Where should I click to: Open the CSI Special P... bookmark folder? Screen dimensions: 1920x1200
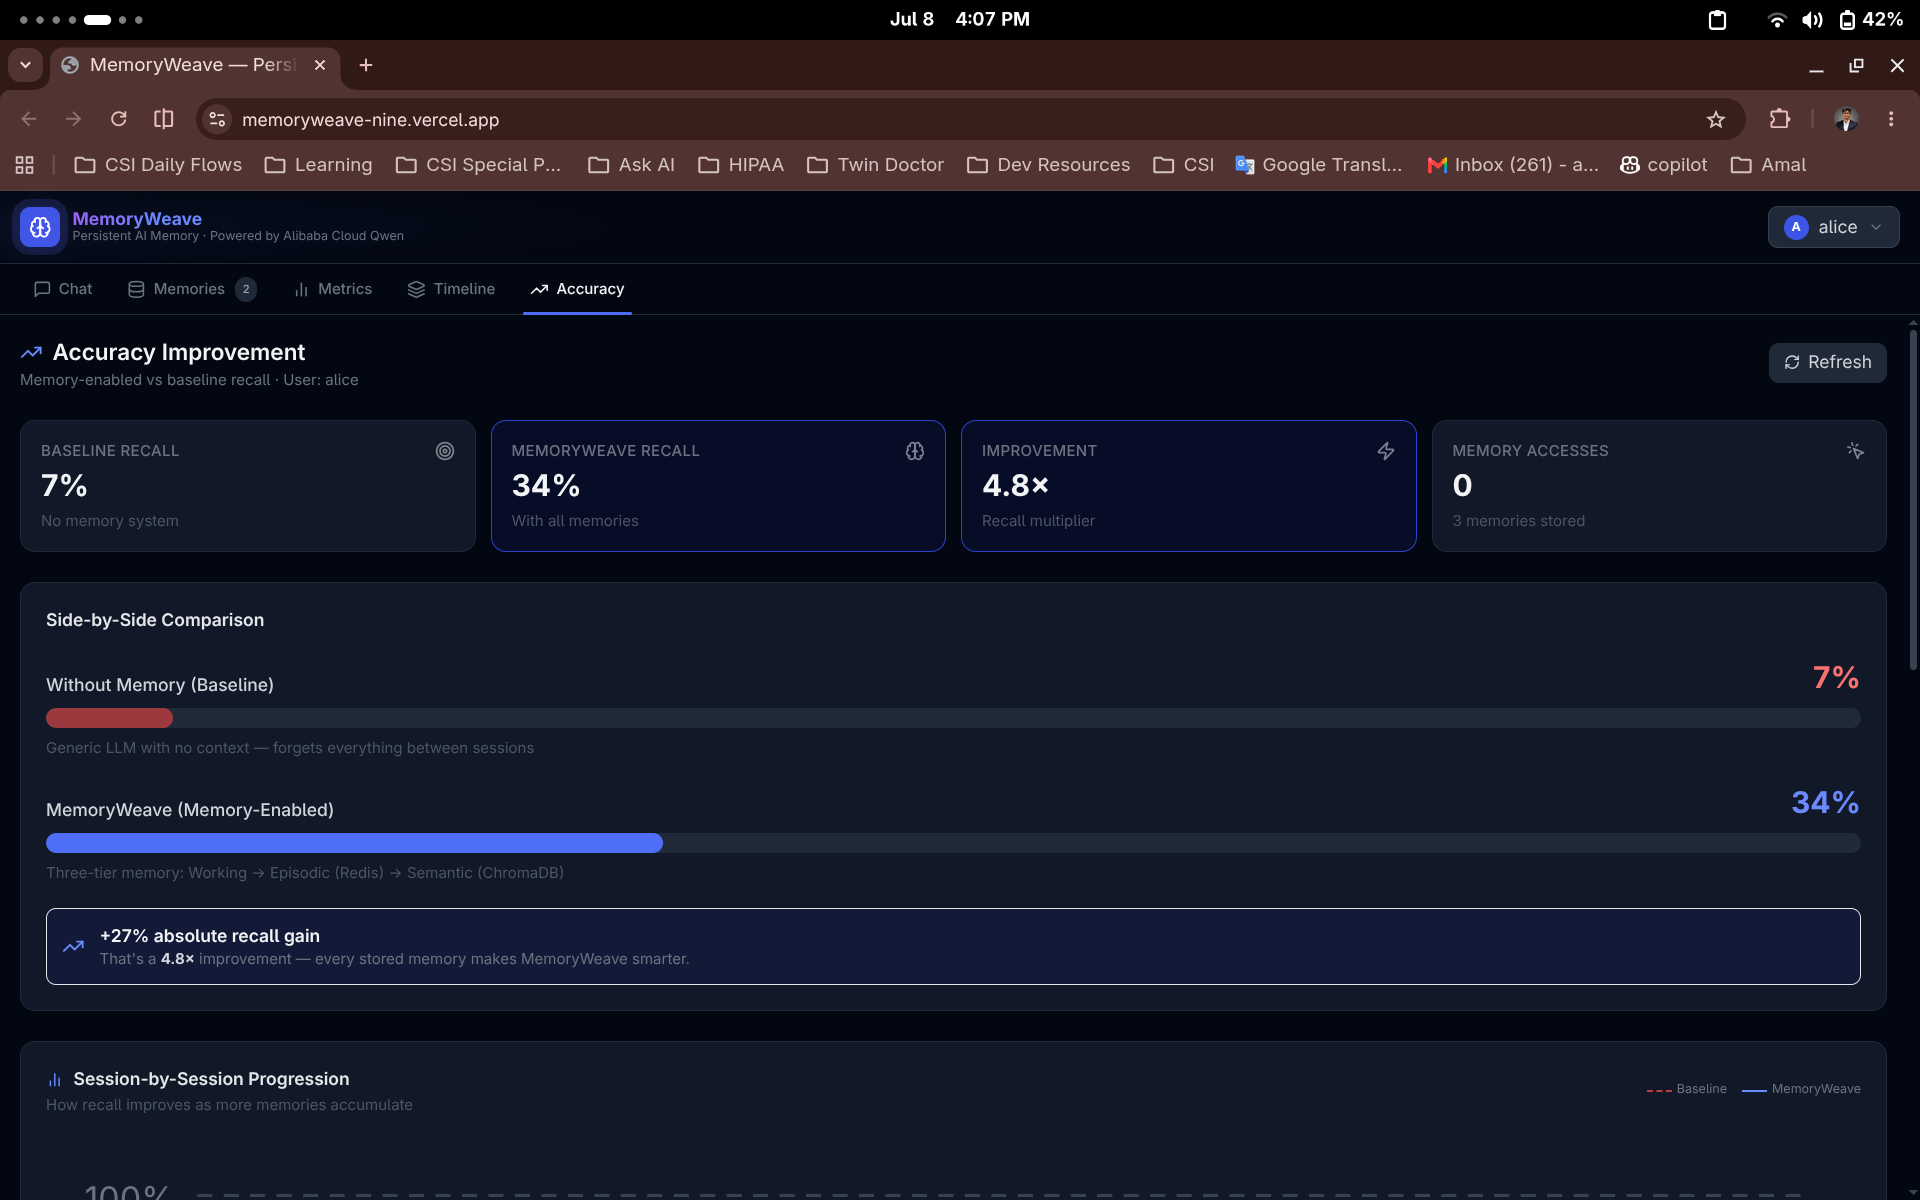click(478, 165)
